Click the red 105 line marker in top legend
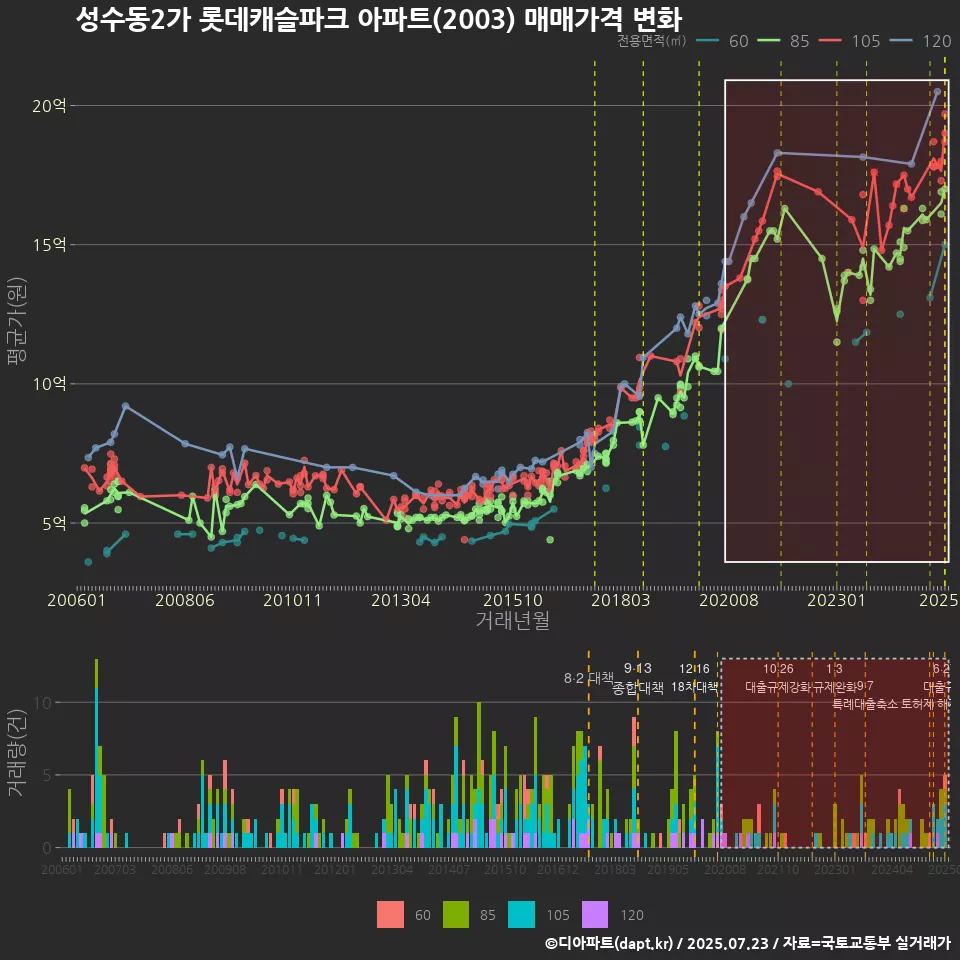 click(x=830, y=41)
